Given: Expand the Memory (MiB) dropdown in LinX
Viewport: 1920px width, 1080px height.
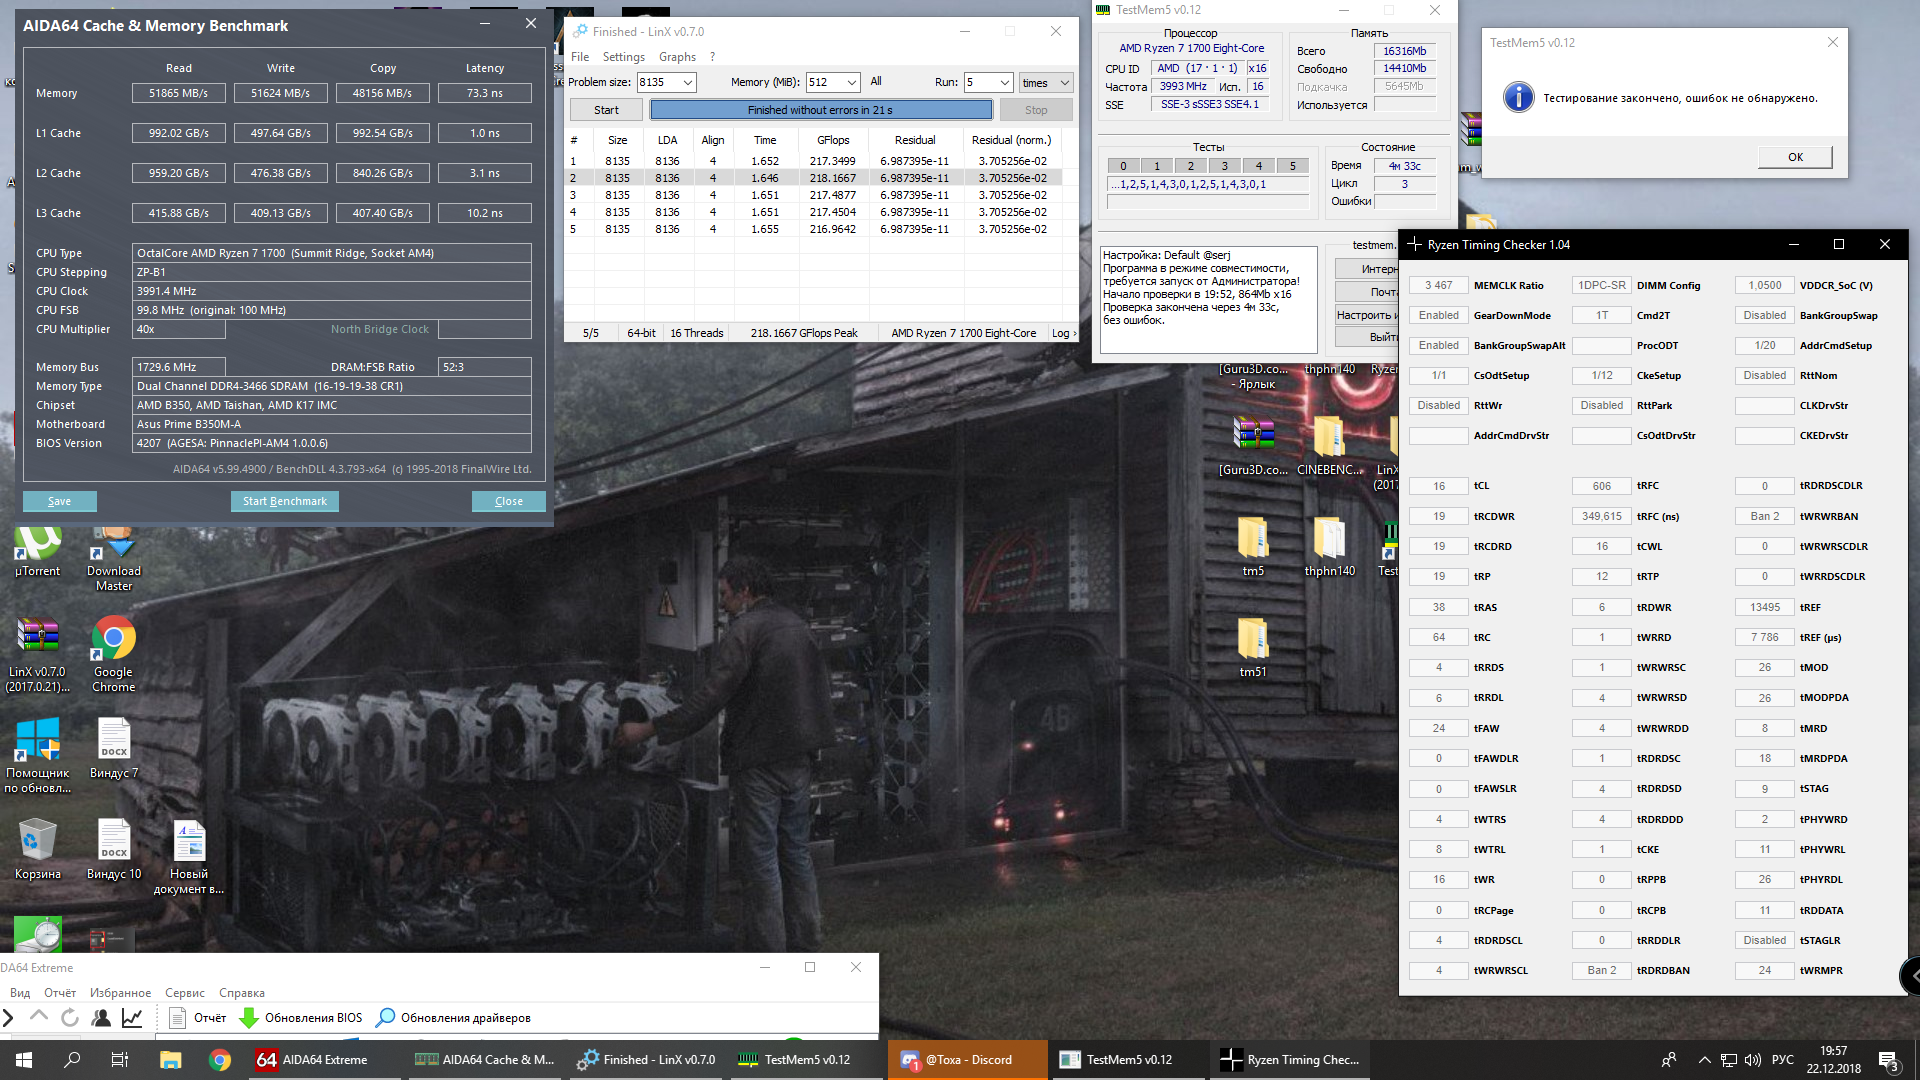Looking at the screenshot, I should (x=852, y=82).
